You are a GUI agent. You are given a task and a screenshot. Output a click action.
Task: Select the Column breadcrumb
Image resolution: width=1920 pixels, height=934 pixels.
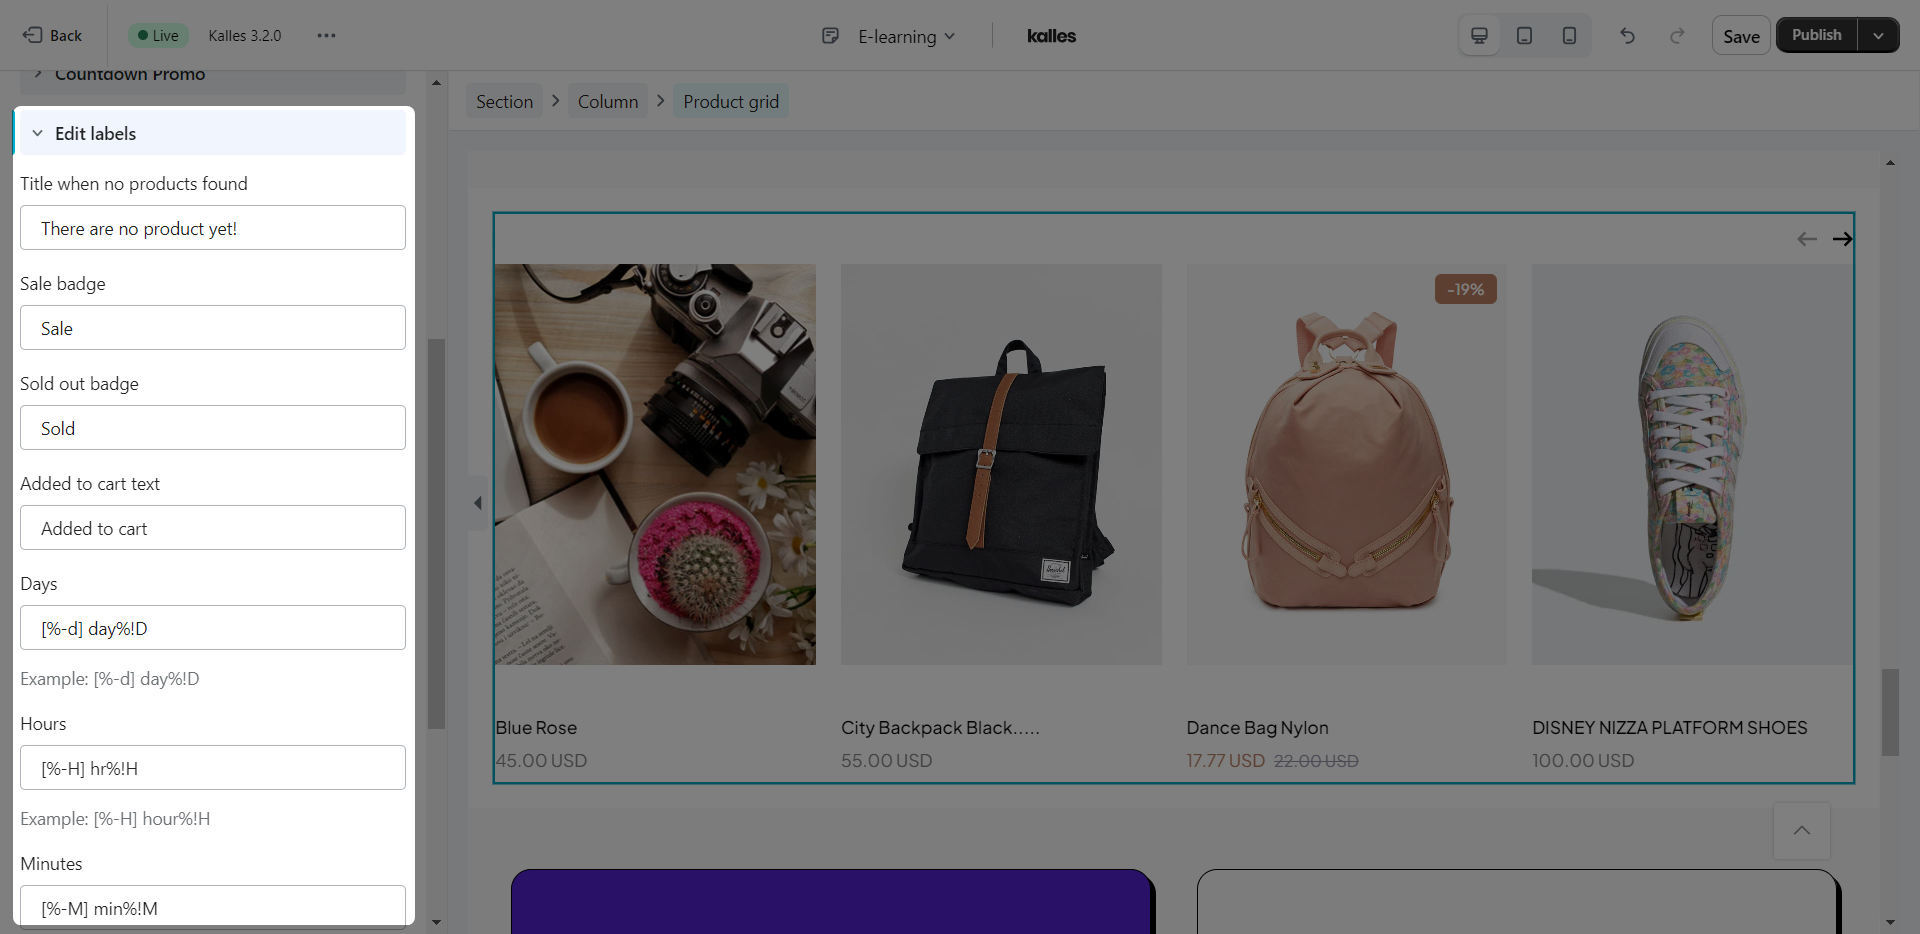click(x=607, y=102)
